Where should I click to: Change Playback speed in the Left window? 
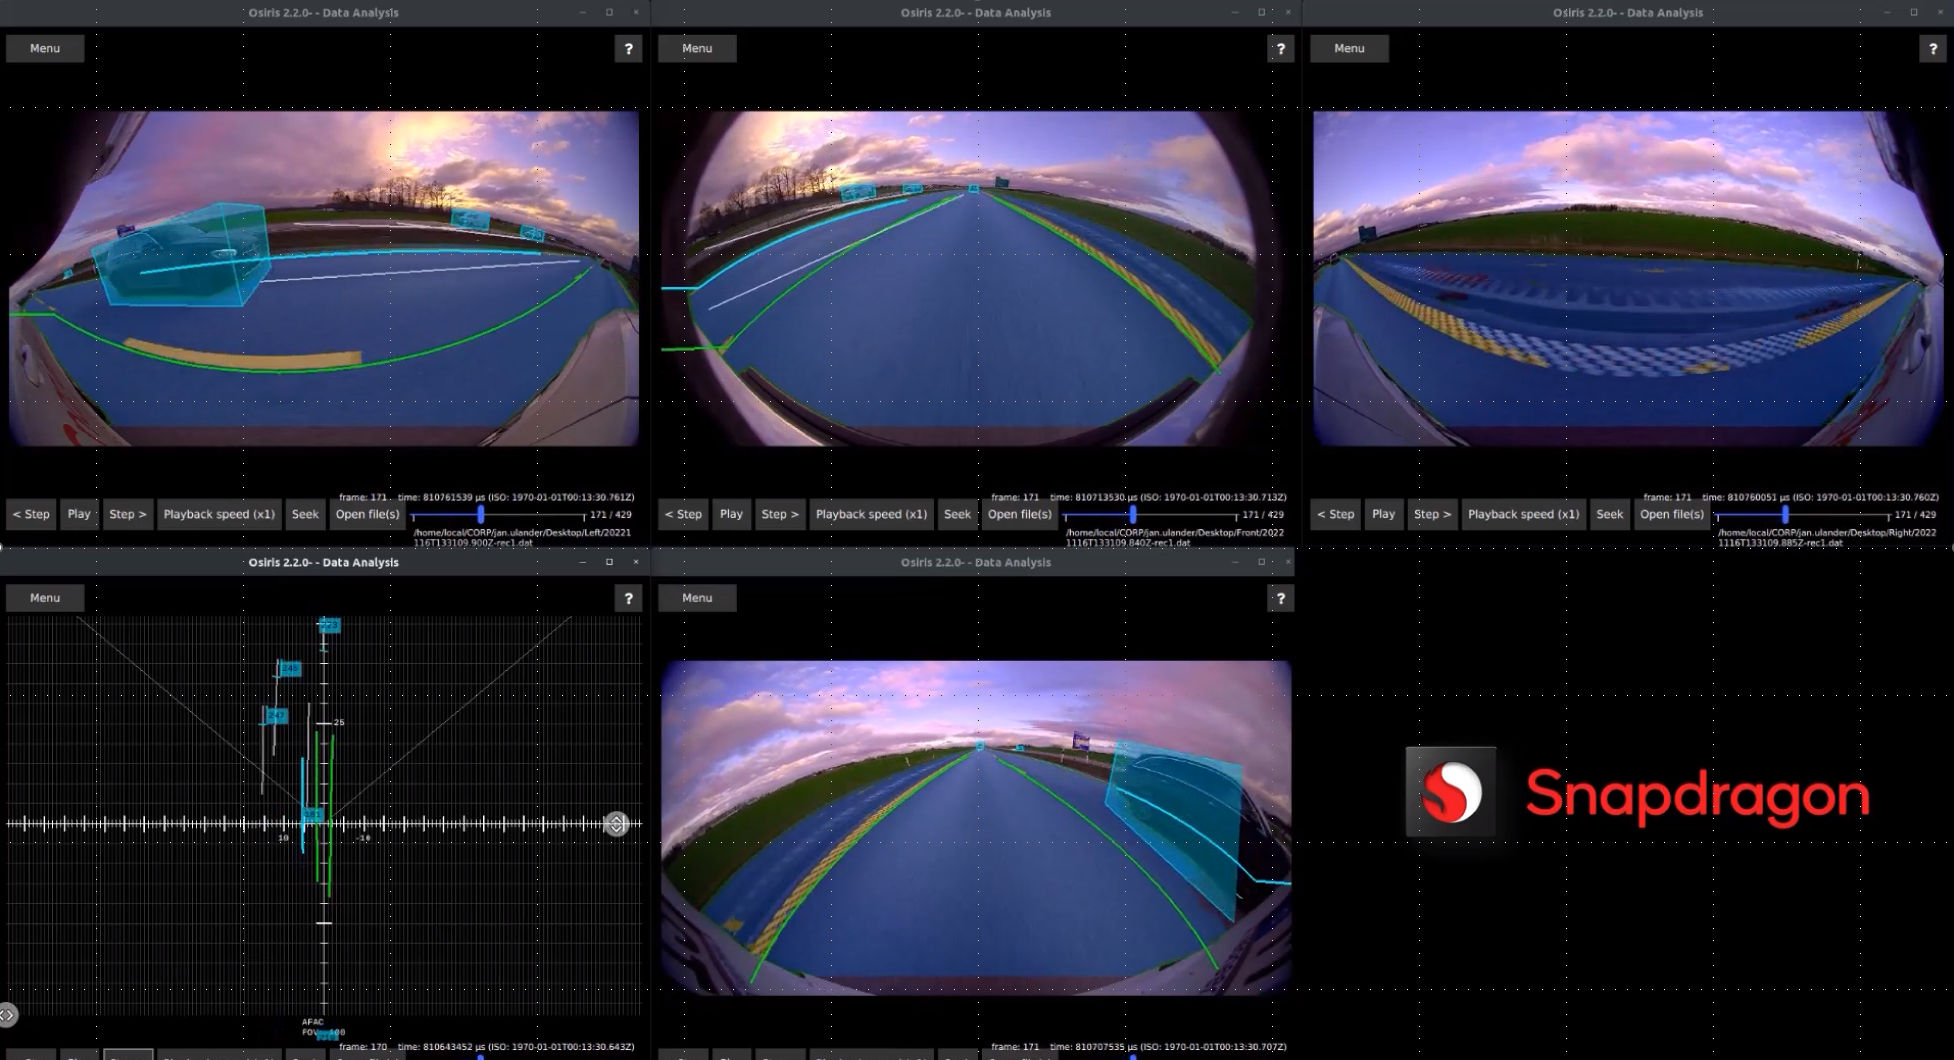219,514
